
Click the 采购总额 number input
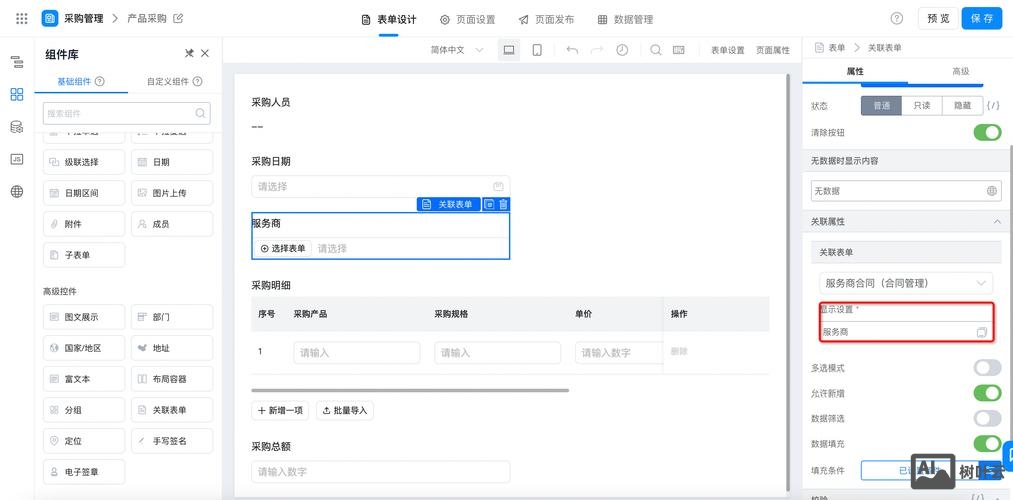click(x=381, y=472)
